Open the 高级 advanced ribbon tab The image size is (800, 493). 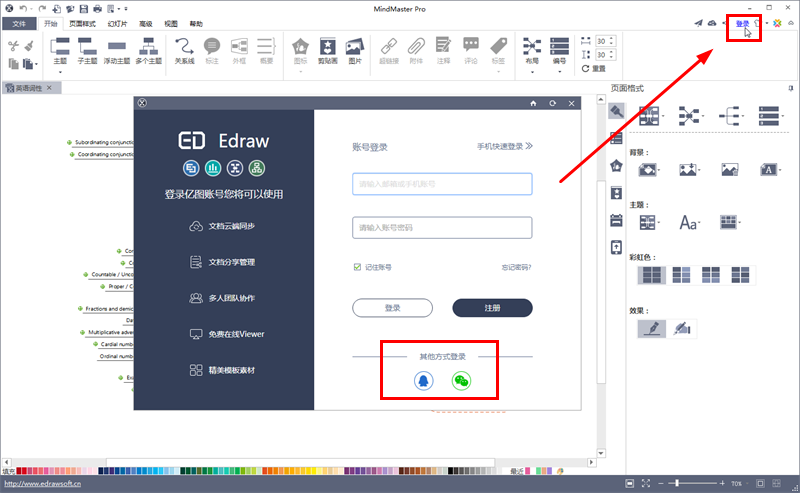pyautogui.click(x=146, y=23)
